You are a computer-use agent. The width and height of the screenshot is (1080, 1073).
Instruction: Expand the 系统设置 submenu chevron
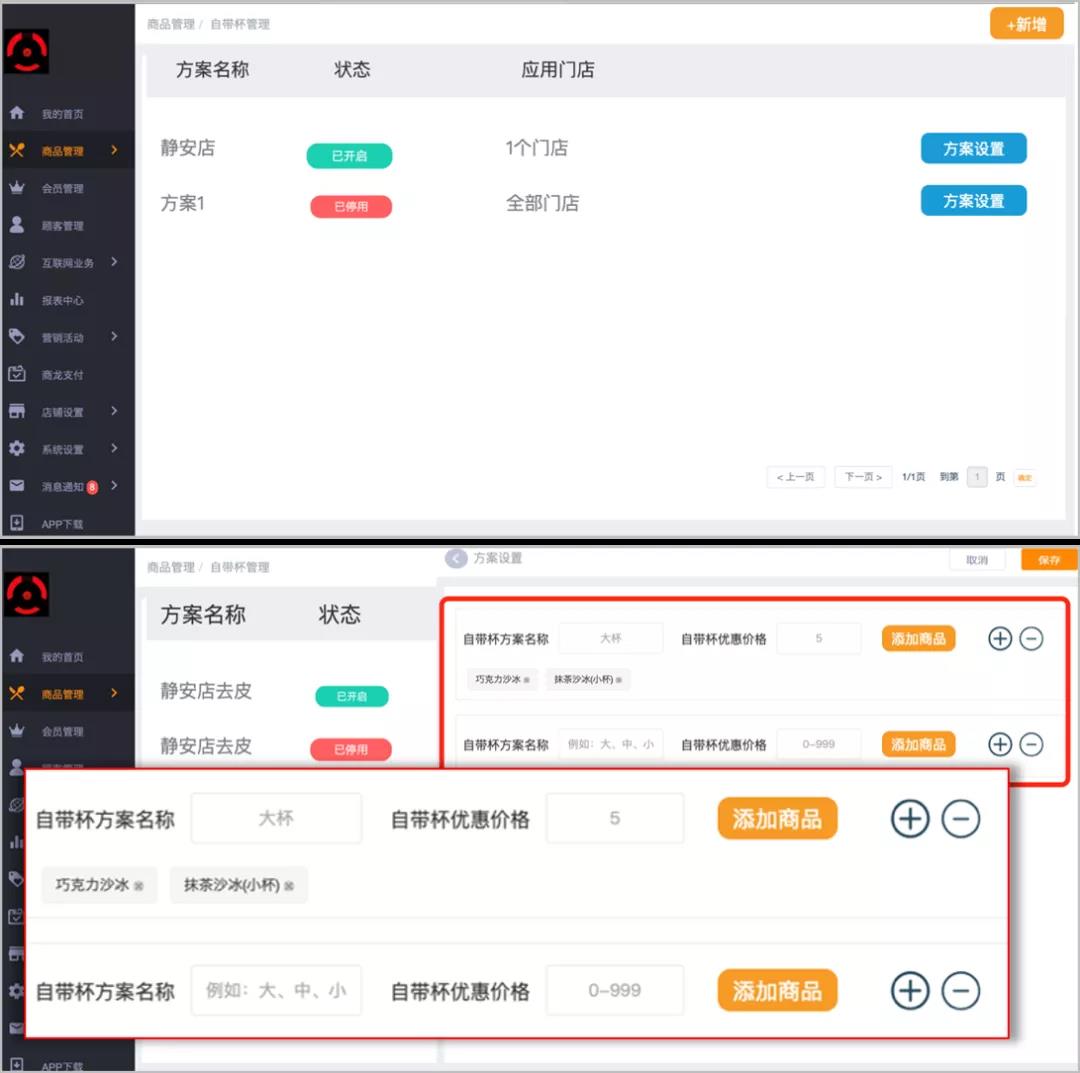114,448
